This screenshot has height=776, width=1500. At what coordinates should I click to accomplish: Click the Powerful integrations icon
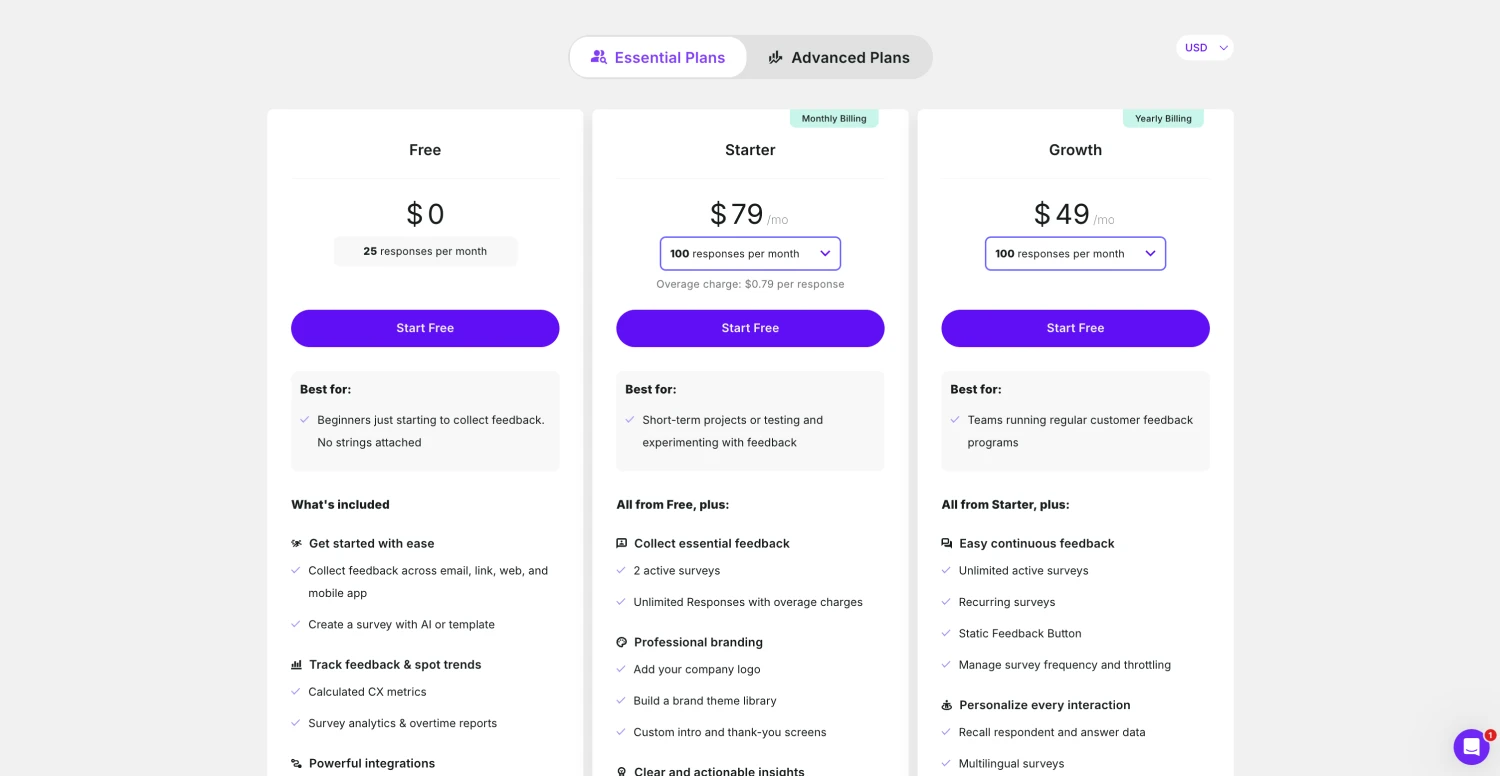[296, 764]
